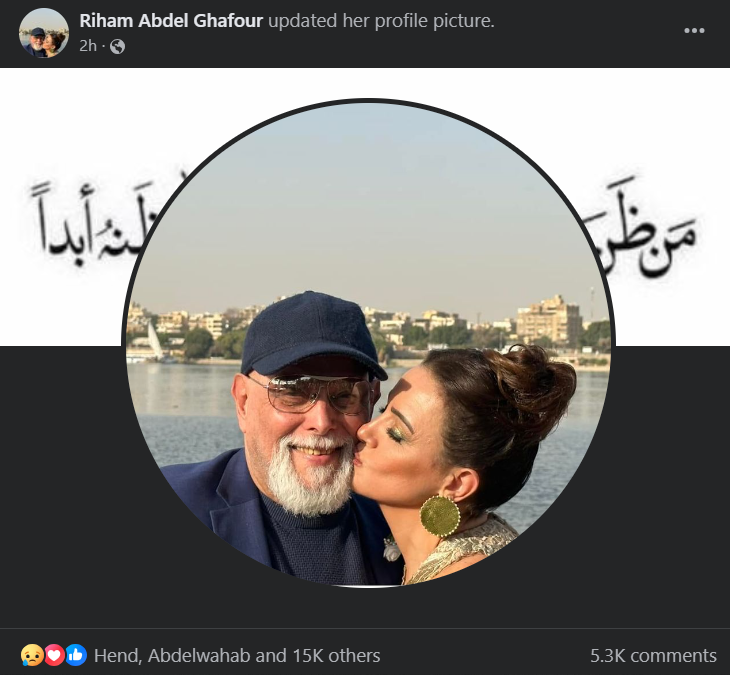Open the 5.3K comments link
This screenshot has height=675, width=730.
(x=653, y=655)
